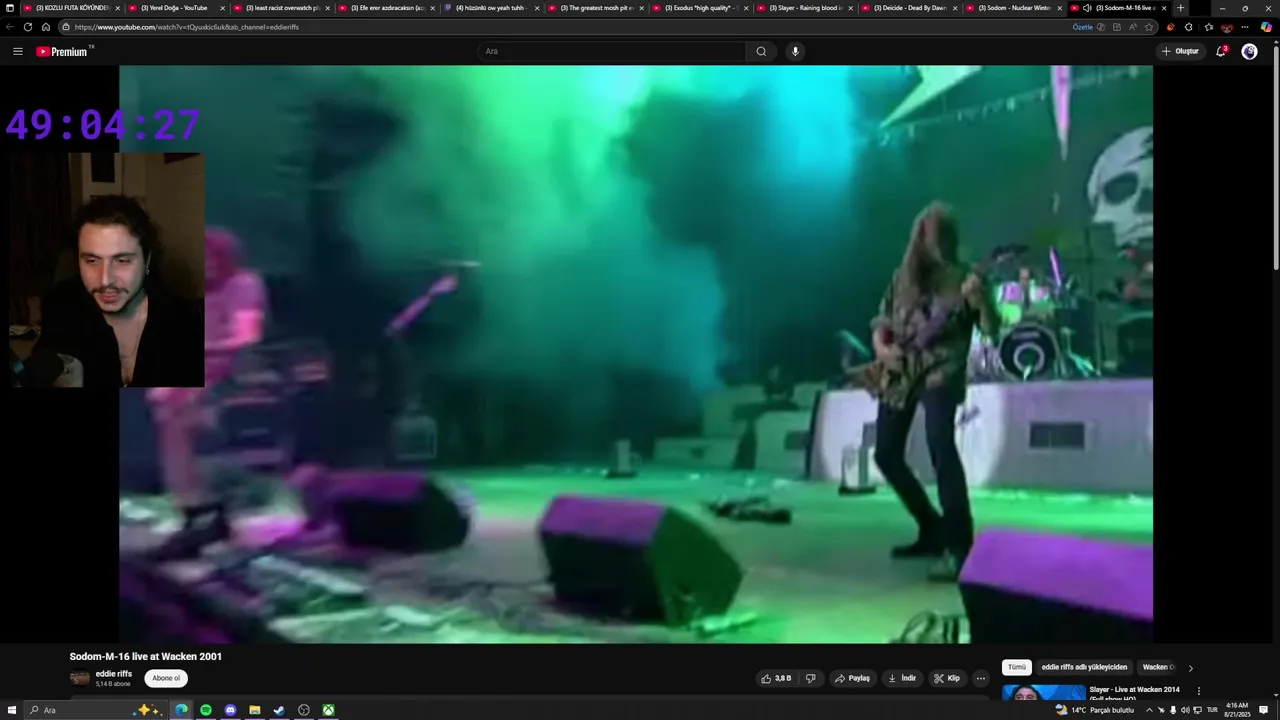Click Özetle in the address bar
The image size is (1280, 720).
click(1083, 27)
